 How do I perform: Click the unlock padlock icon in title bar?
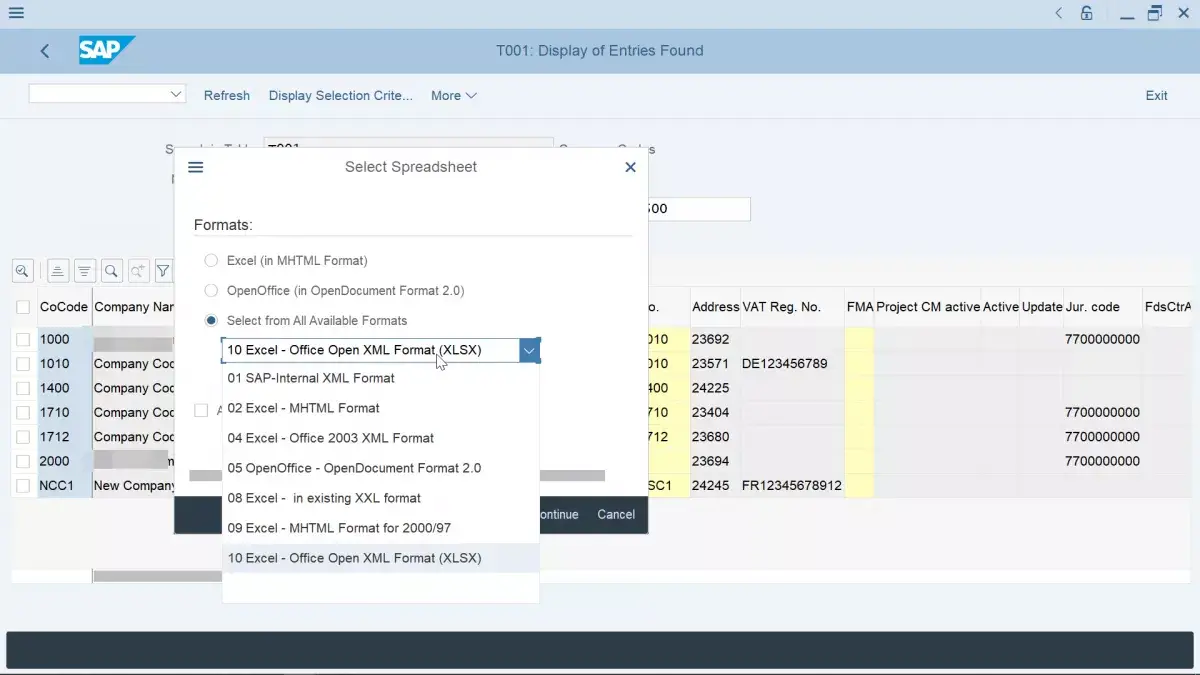coord(1087,13)
